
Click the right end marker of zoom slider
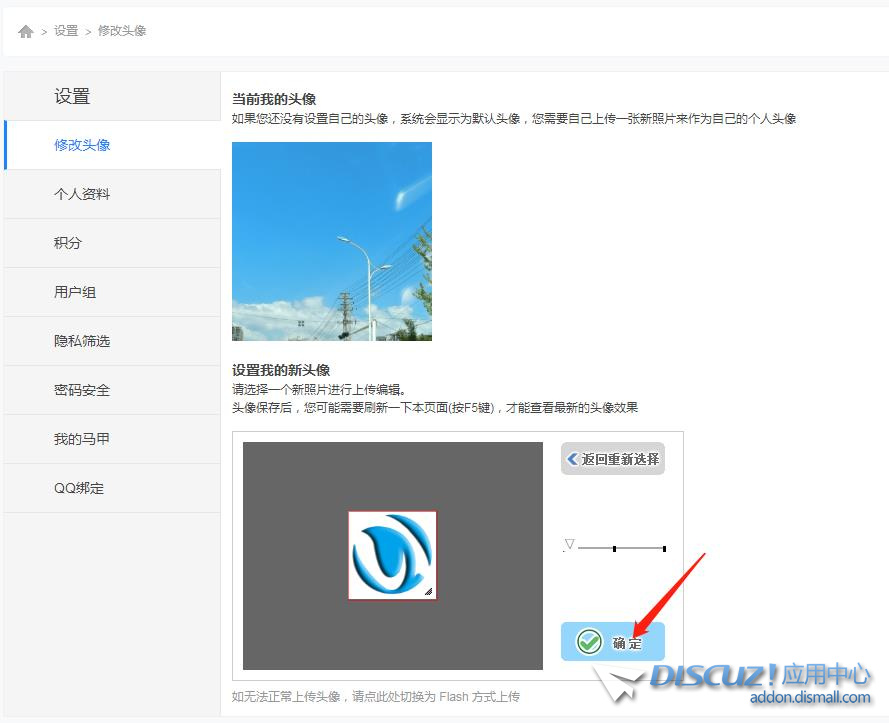664,548
